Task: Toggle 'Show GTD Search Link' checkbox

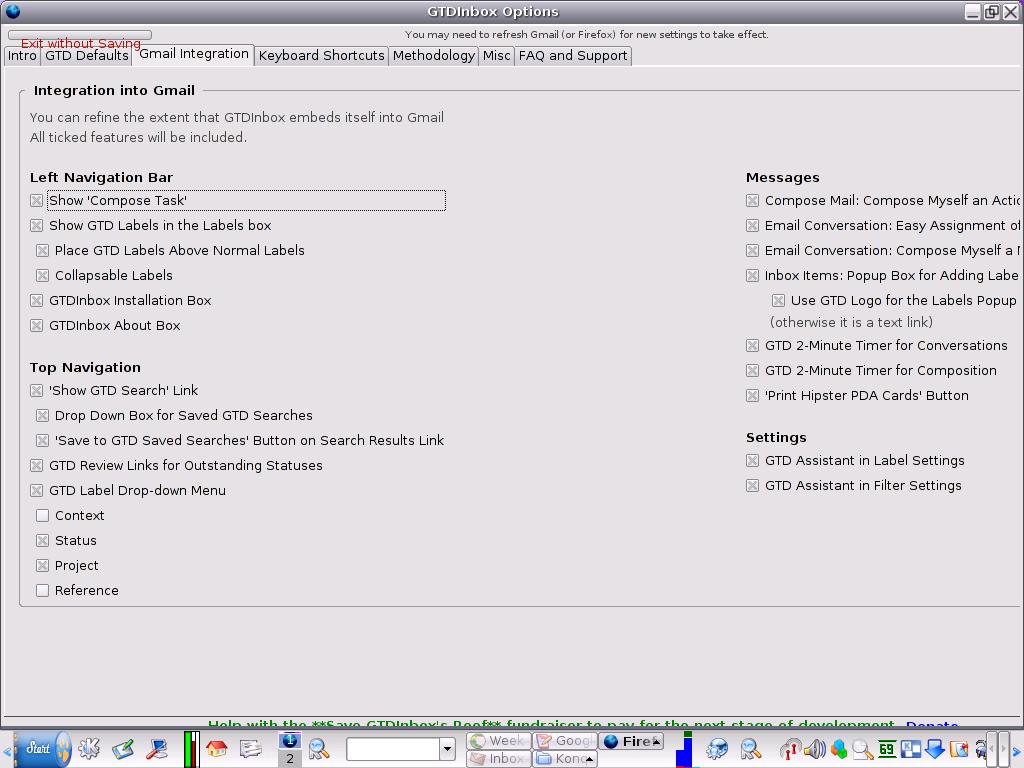Action: (x=37, y=391)
